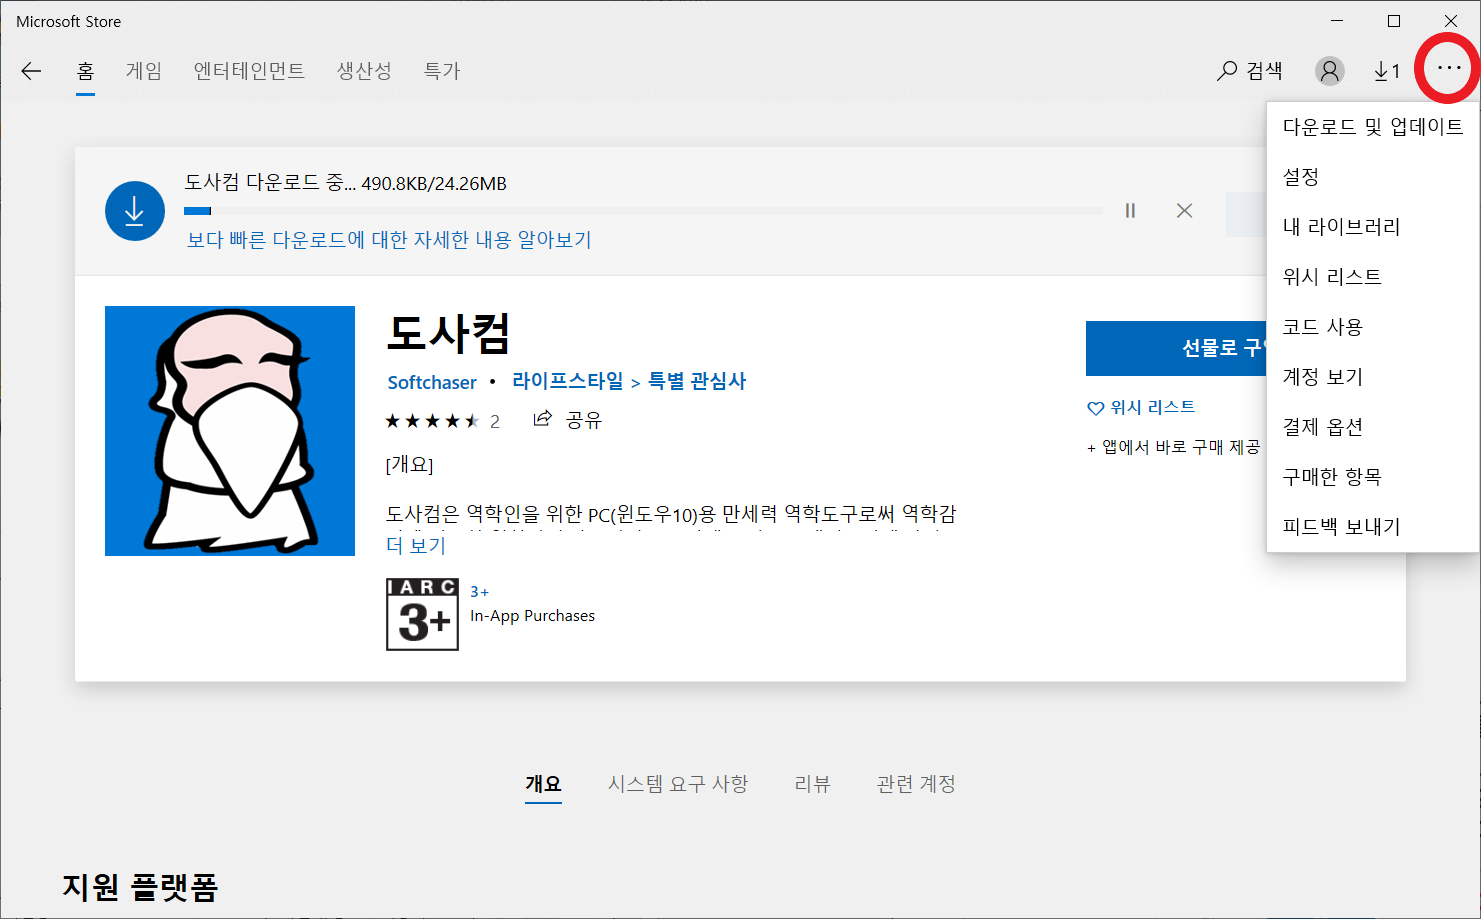Select 결제 옵션 from the menu

point(1373,427)
